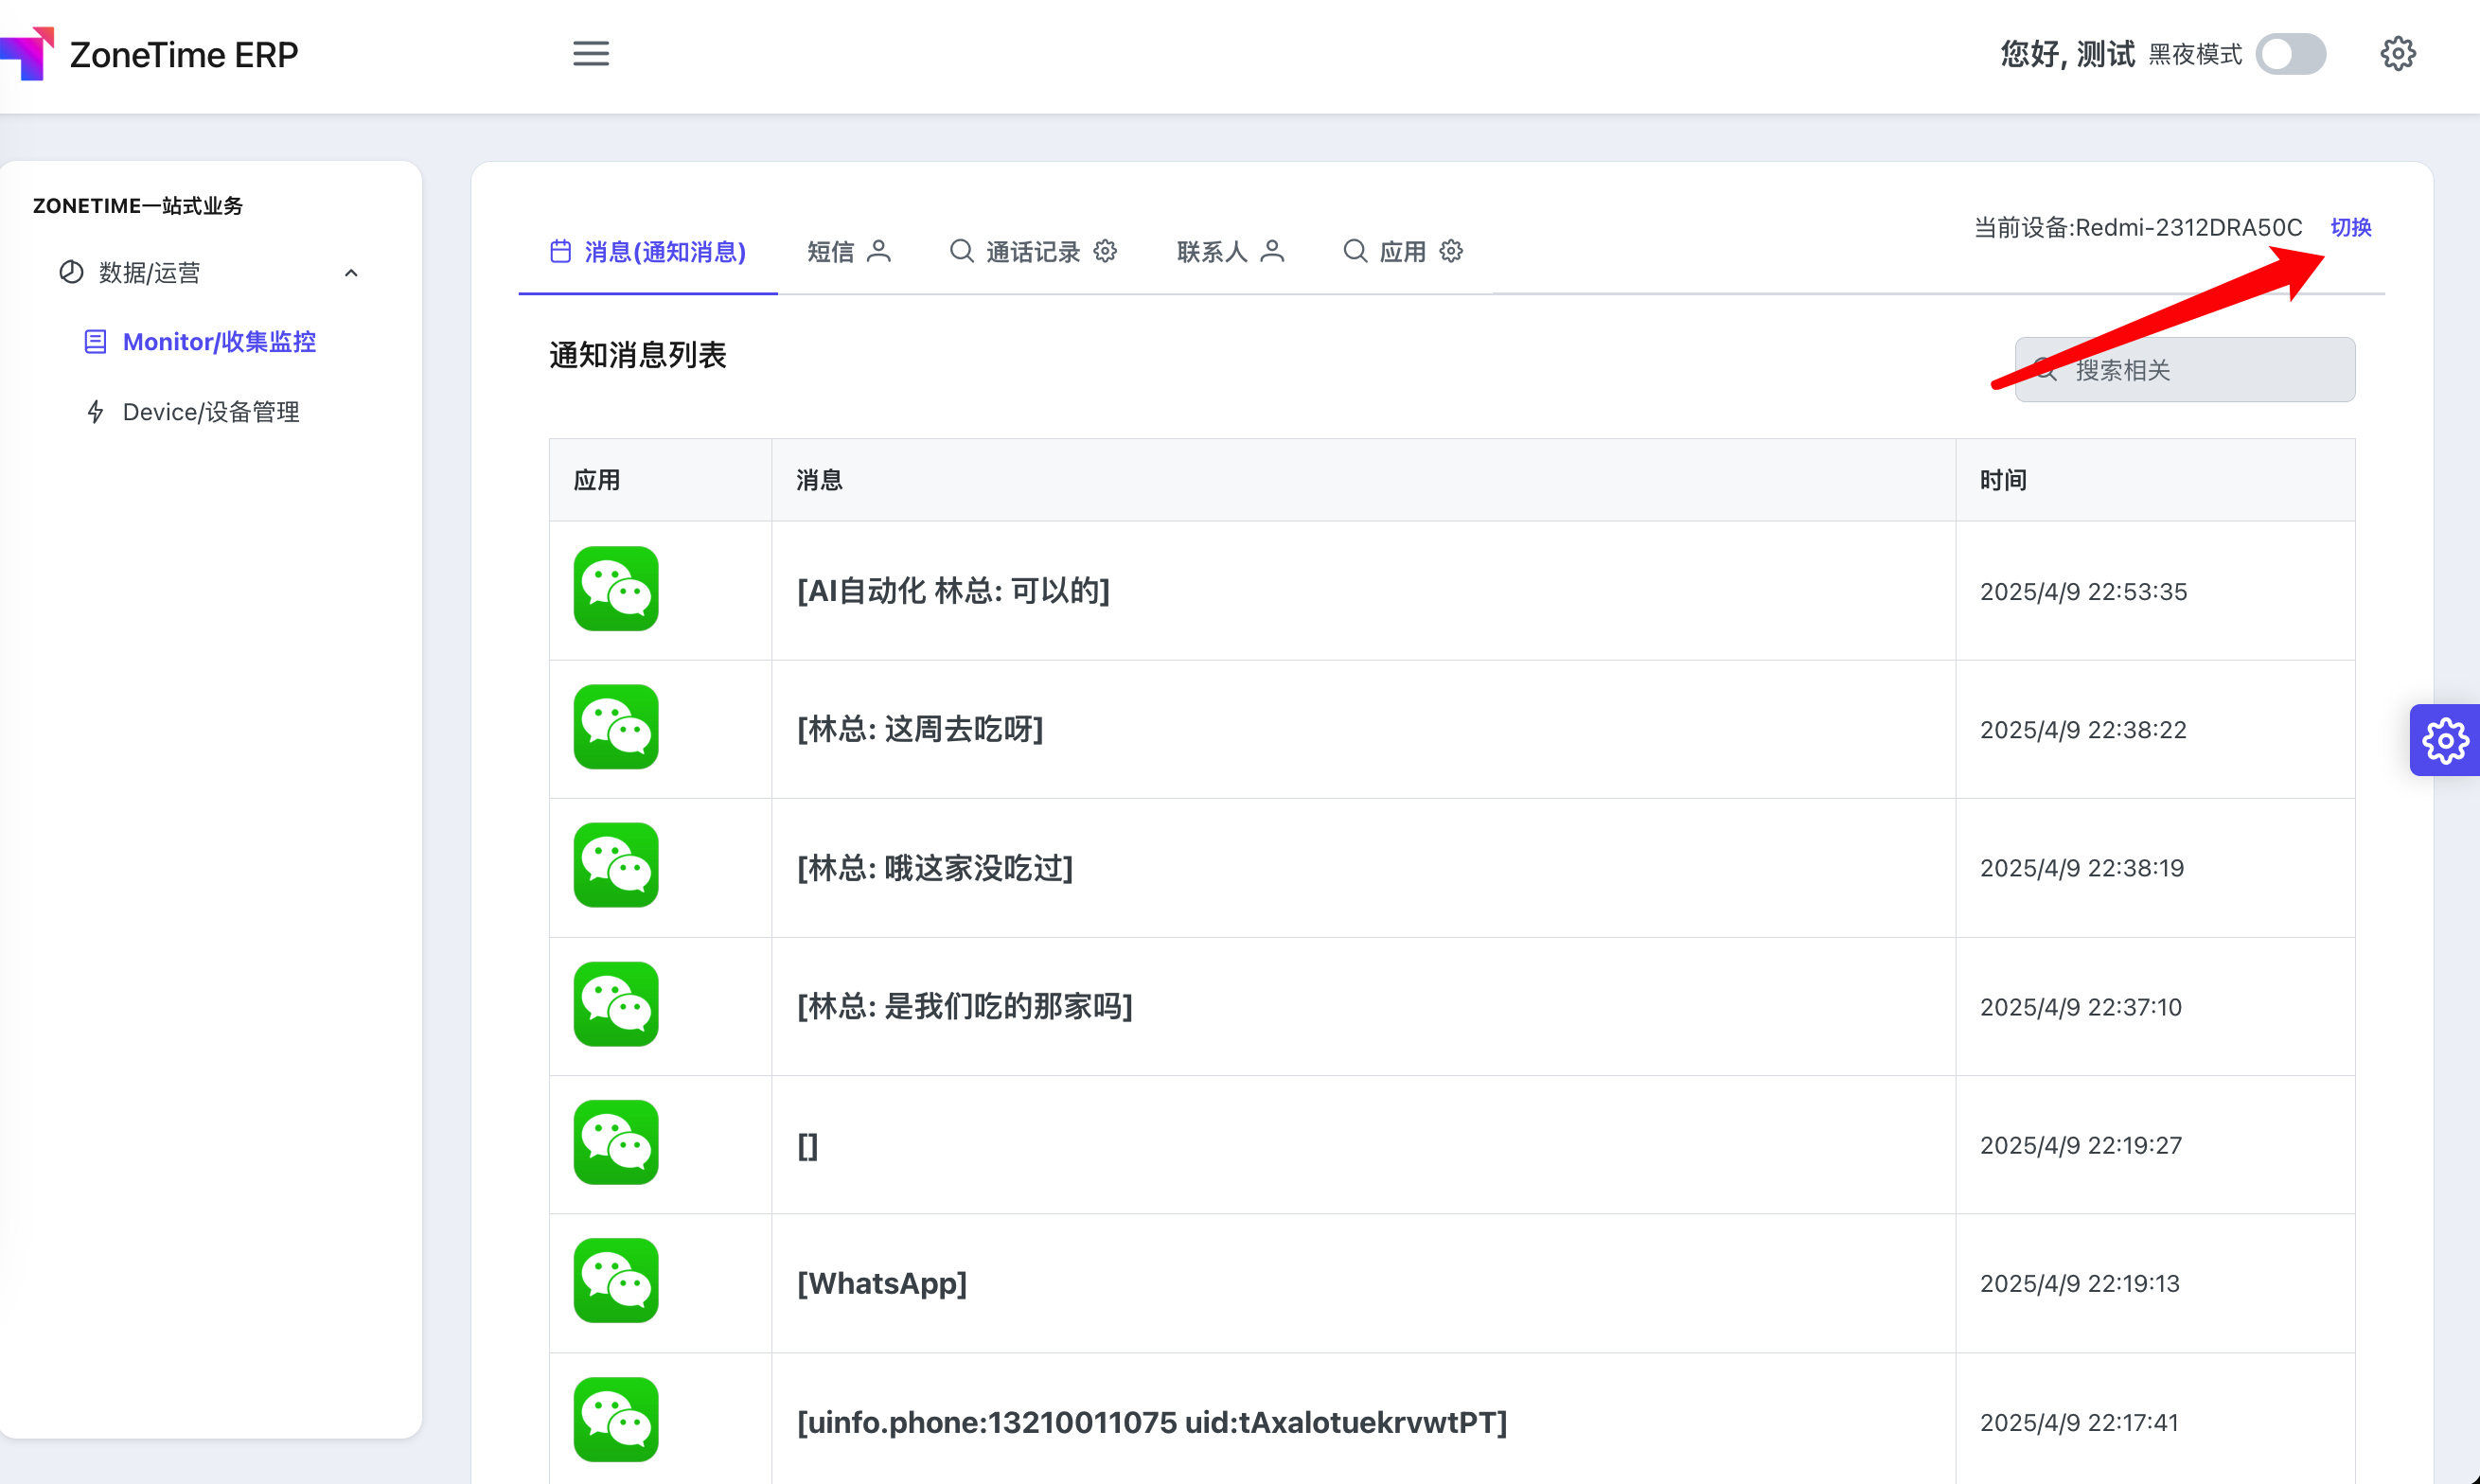Click the 通知消息列表 heading
The image size is (2480, 1484).
[x=638, y=355]
